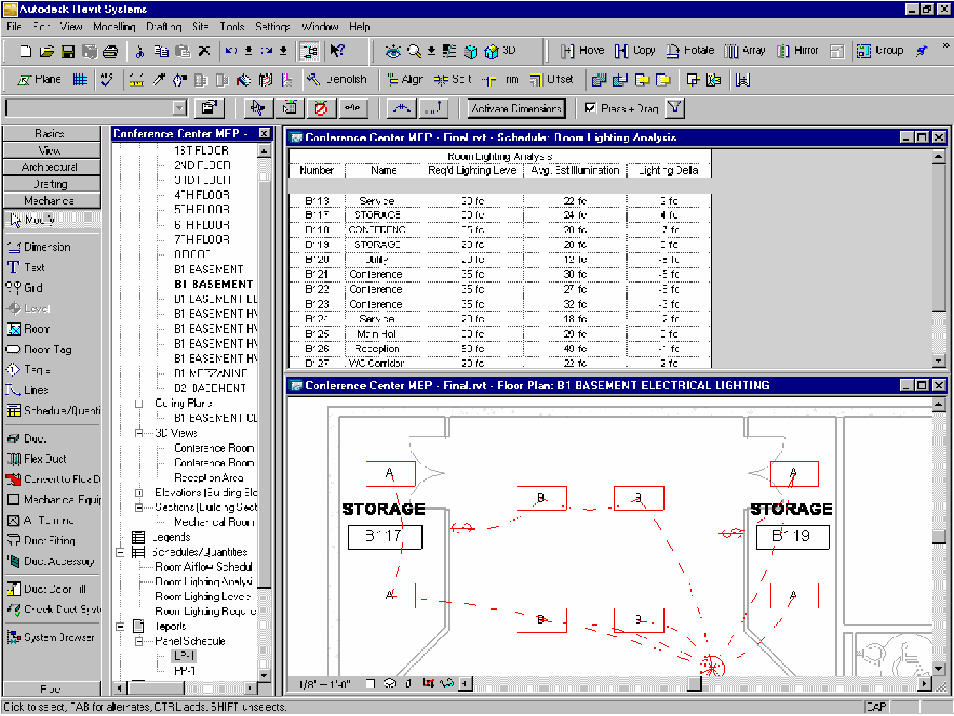Open the Tools menu
This screenshot has width=954, height=716.
pos(232,26)
